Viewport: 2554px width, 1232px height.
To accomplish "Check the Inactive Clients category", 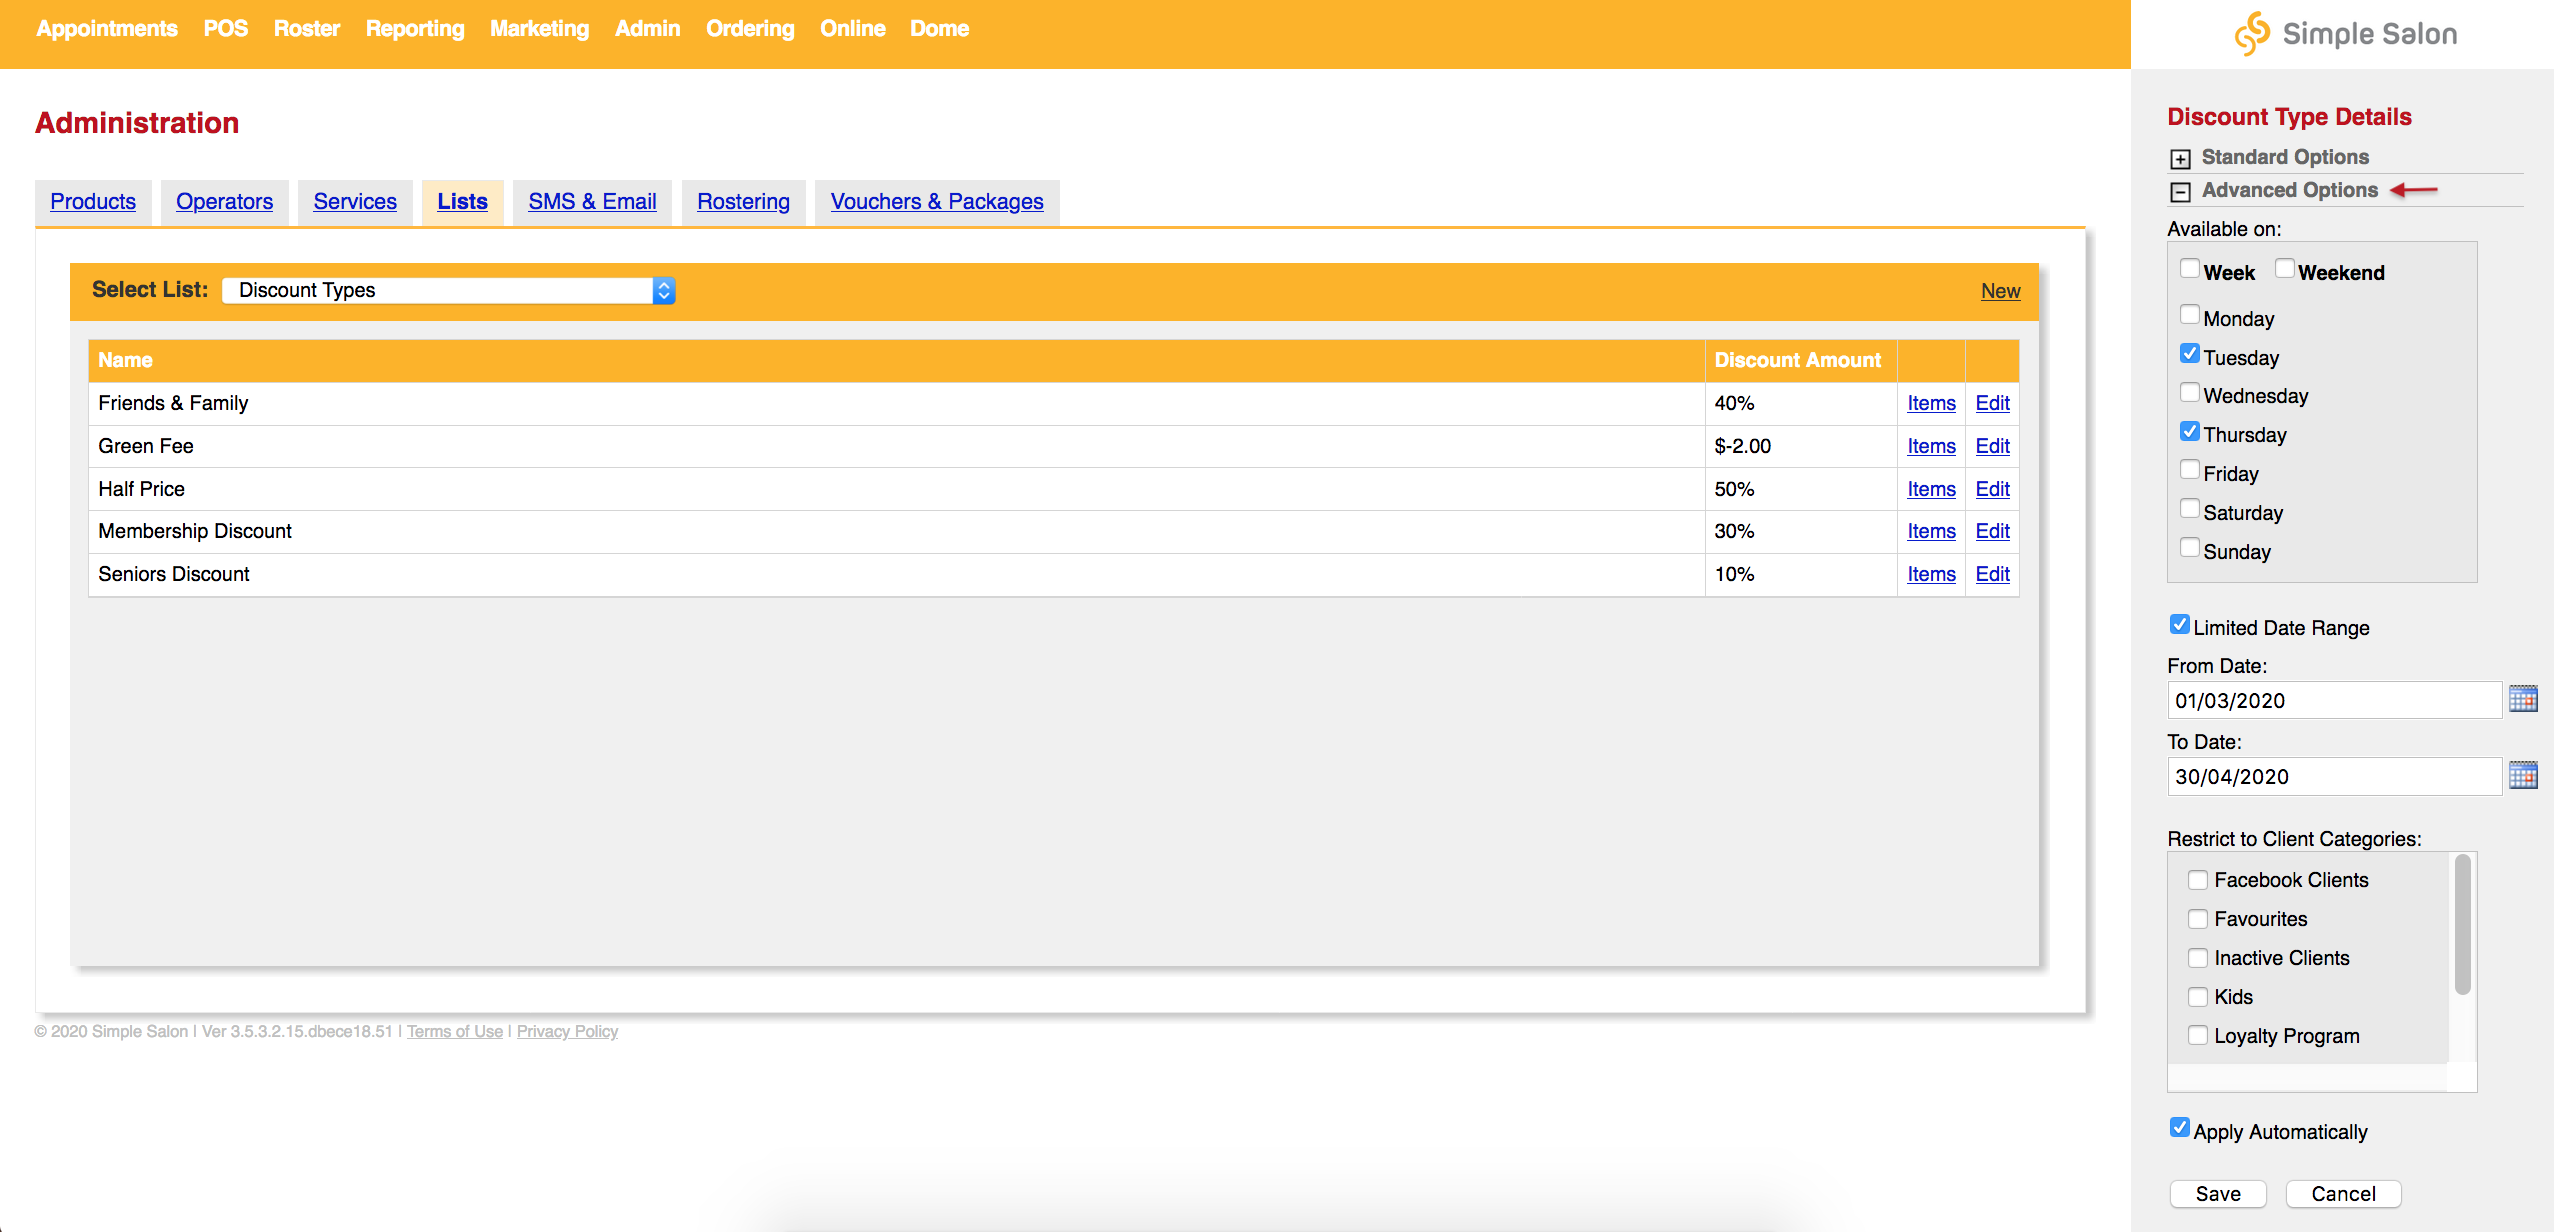I will pos(2197,958).
